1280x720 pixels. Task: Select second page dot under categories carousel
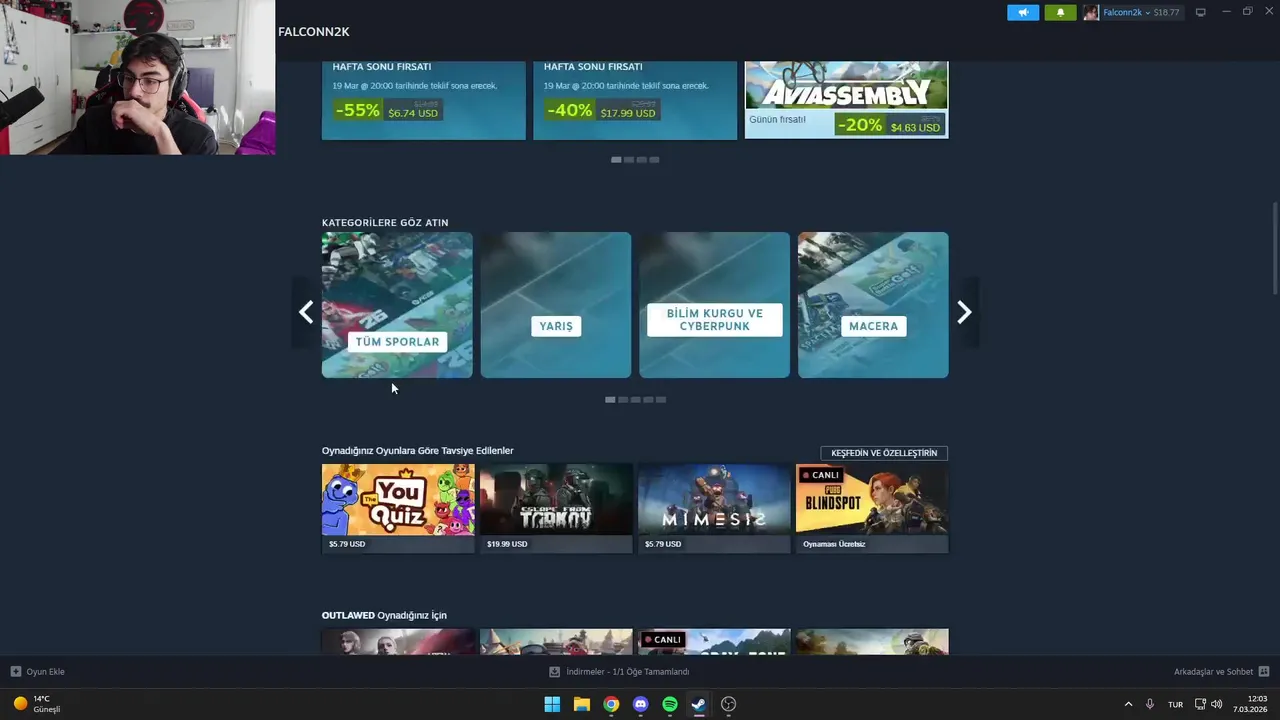pos(623,400)
